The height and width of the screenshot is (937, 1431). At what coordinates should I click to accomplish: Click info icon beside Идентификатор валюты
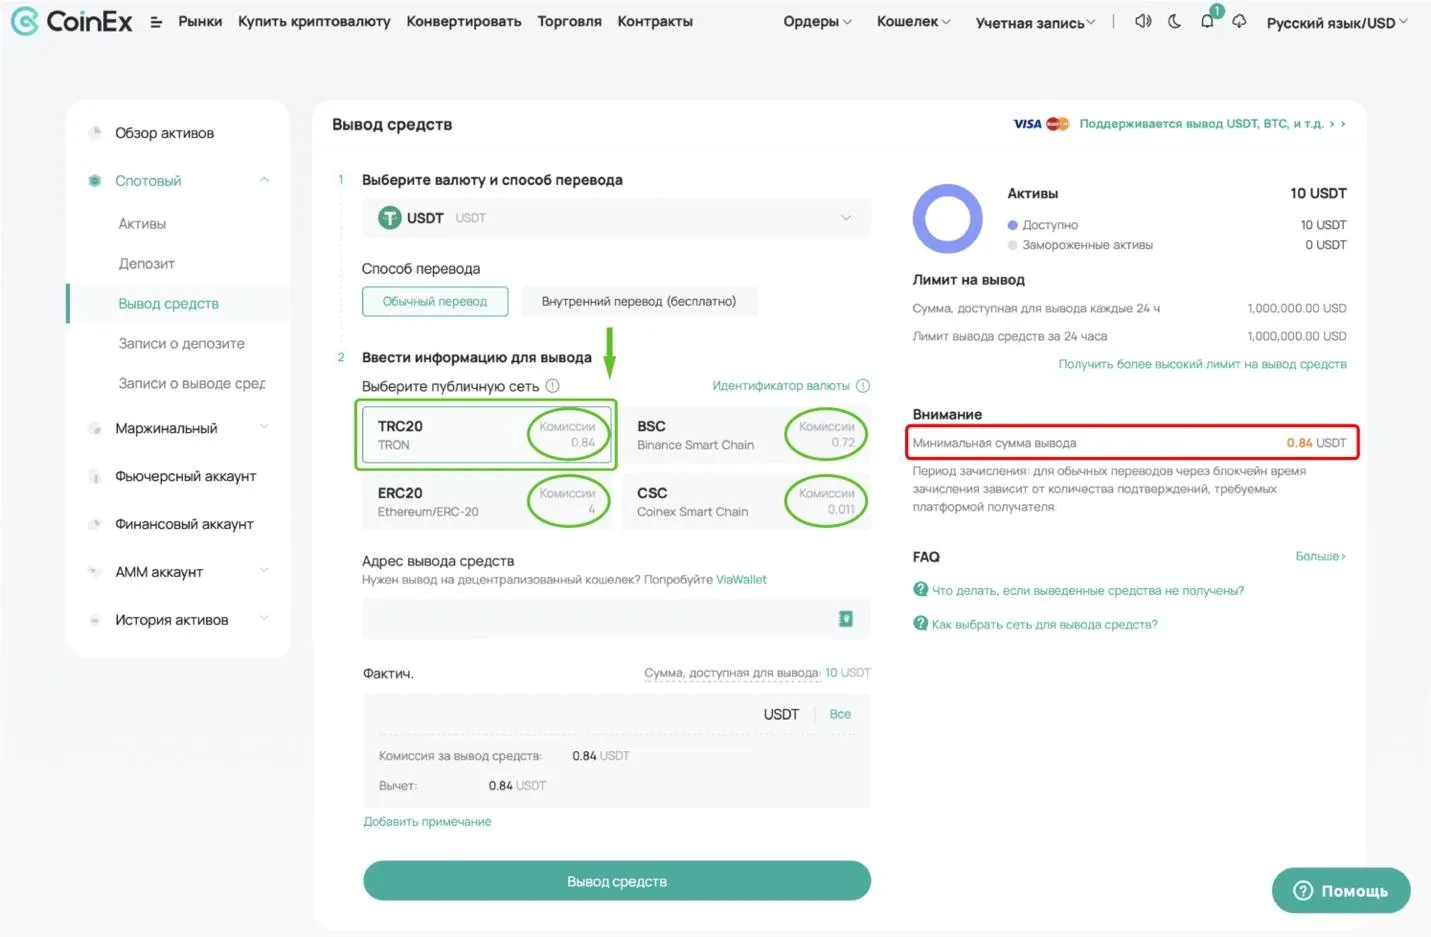tap(863, 386)
